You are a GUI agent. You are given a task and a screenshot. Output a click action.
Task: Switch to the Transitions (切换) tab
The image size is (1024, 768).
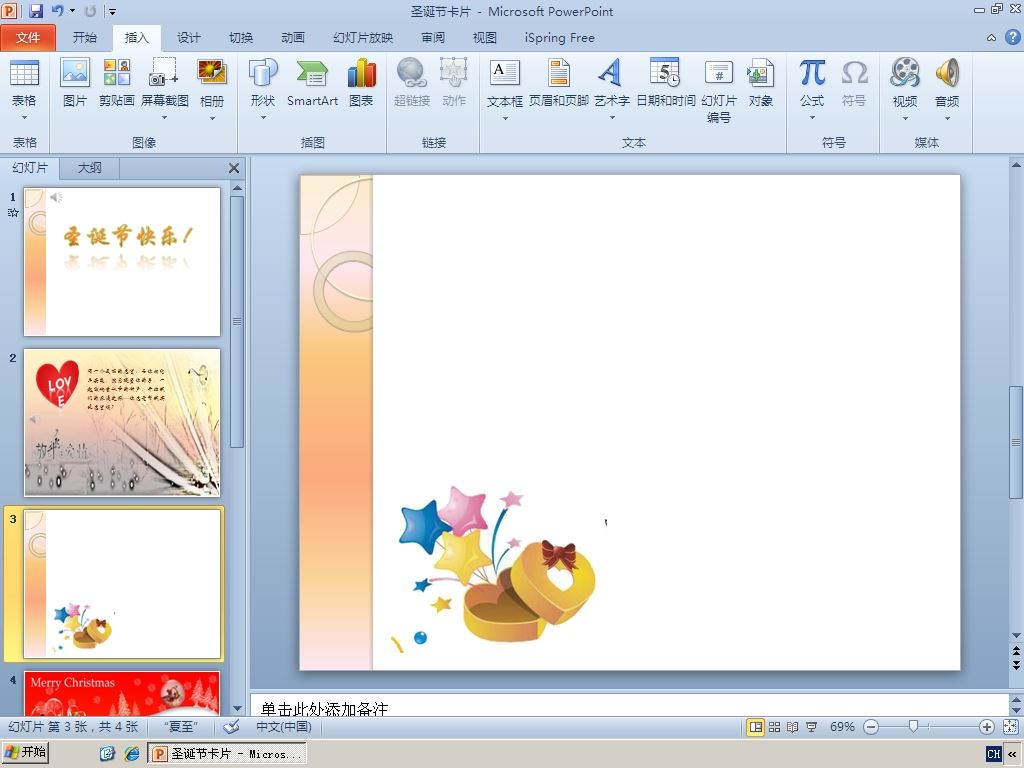(x=241, y=38)
